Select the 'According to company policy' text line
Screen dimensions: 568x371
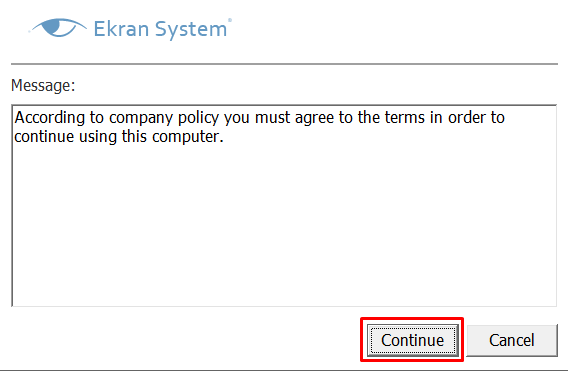click(259, 117)
